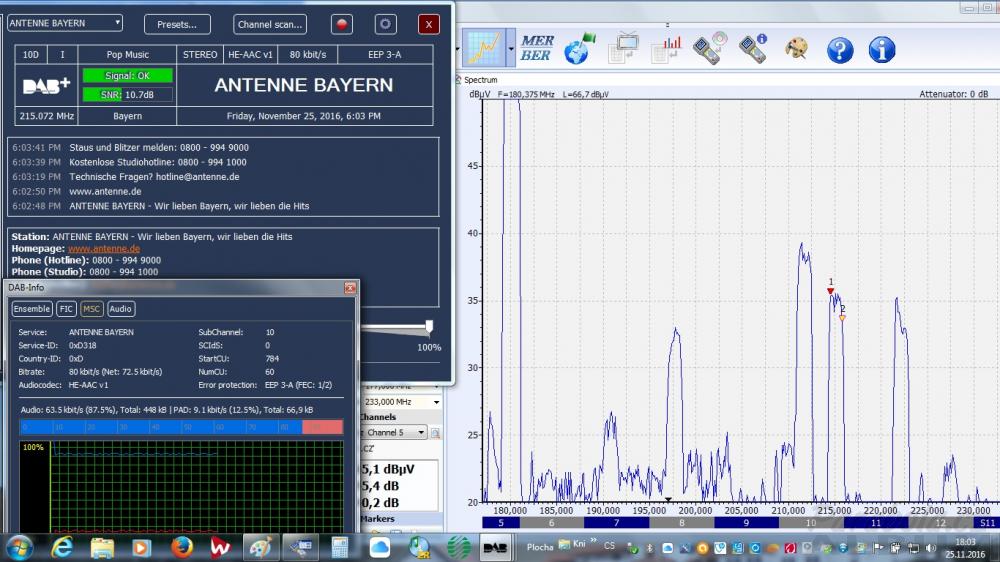Viewport: 1000px width, 562px height.
Task: Open the Paint taskbar icon
Action: (260, 547)
